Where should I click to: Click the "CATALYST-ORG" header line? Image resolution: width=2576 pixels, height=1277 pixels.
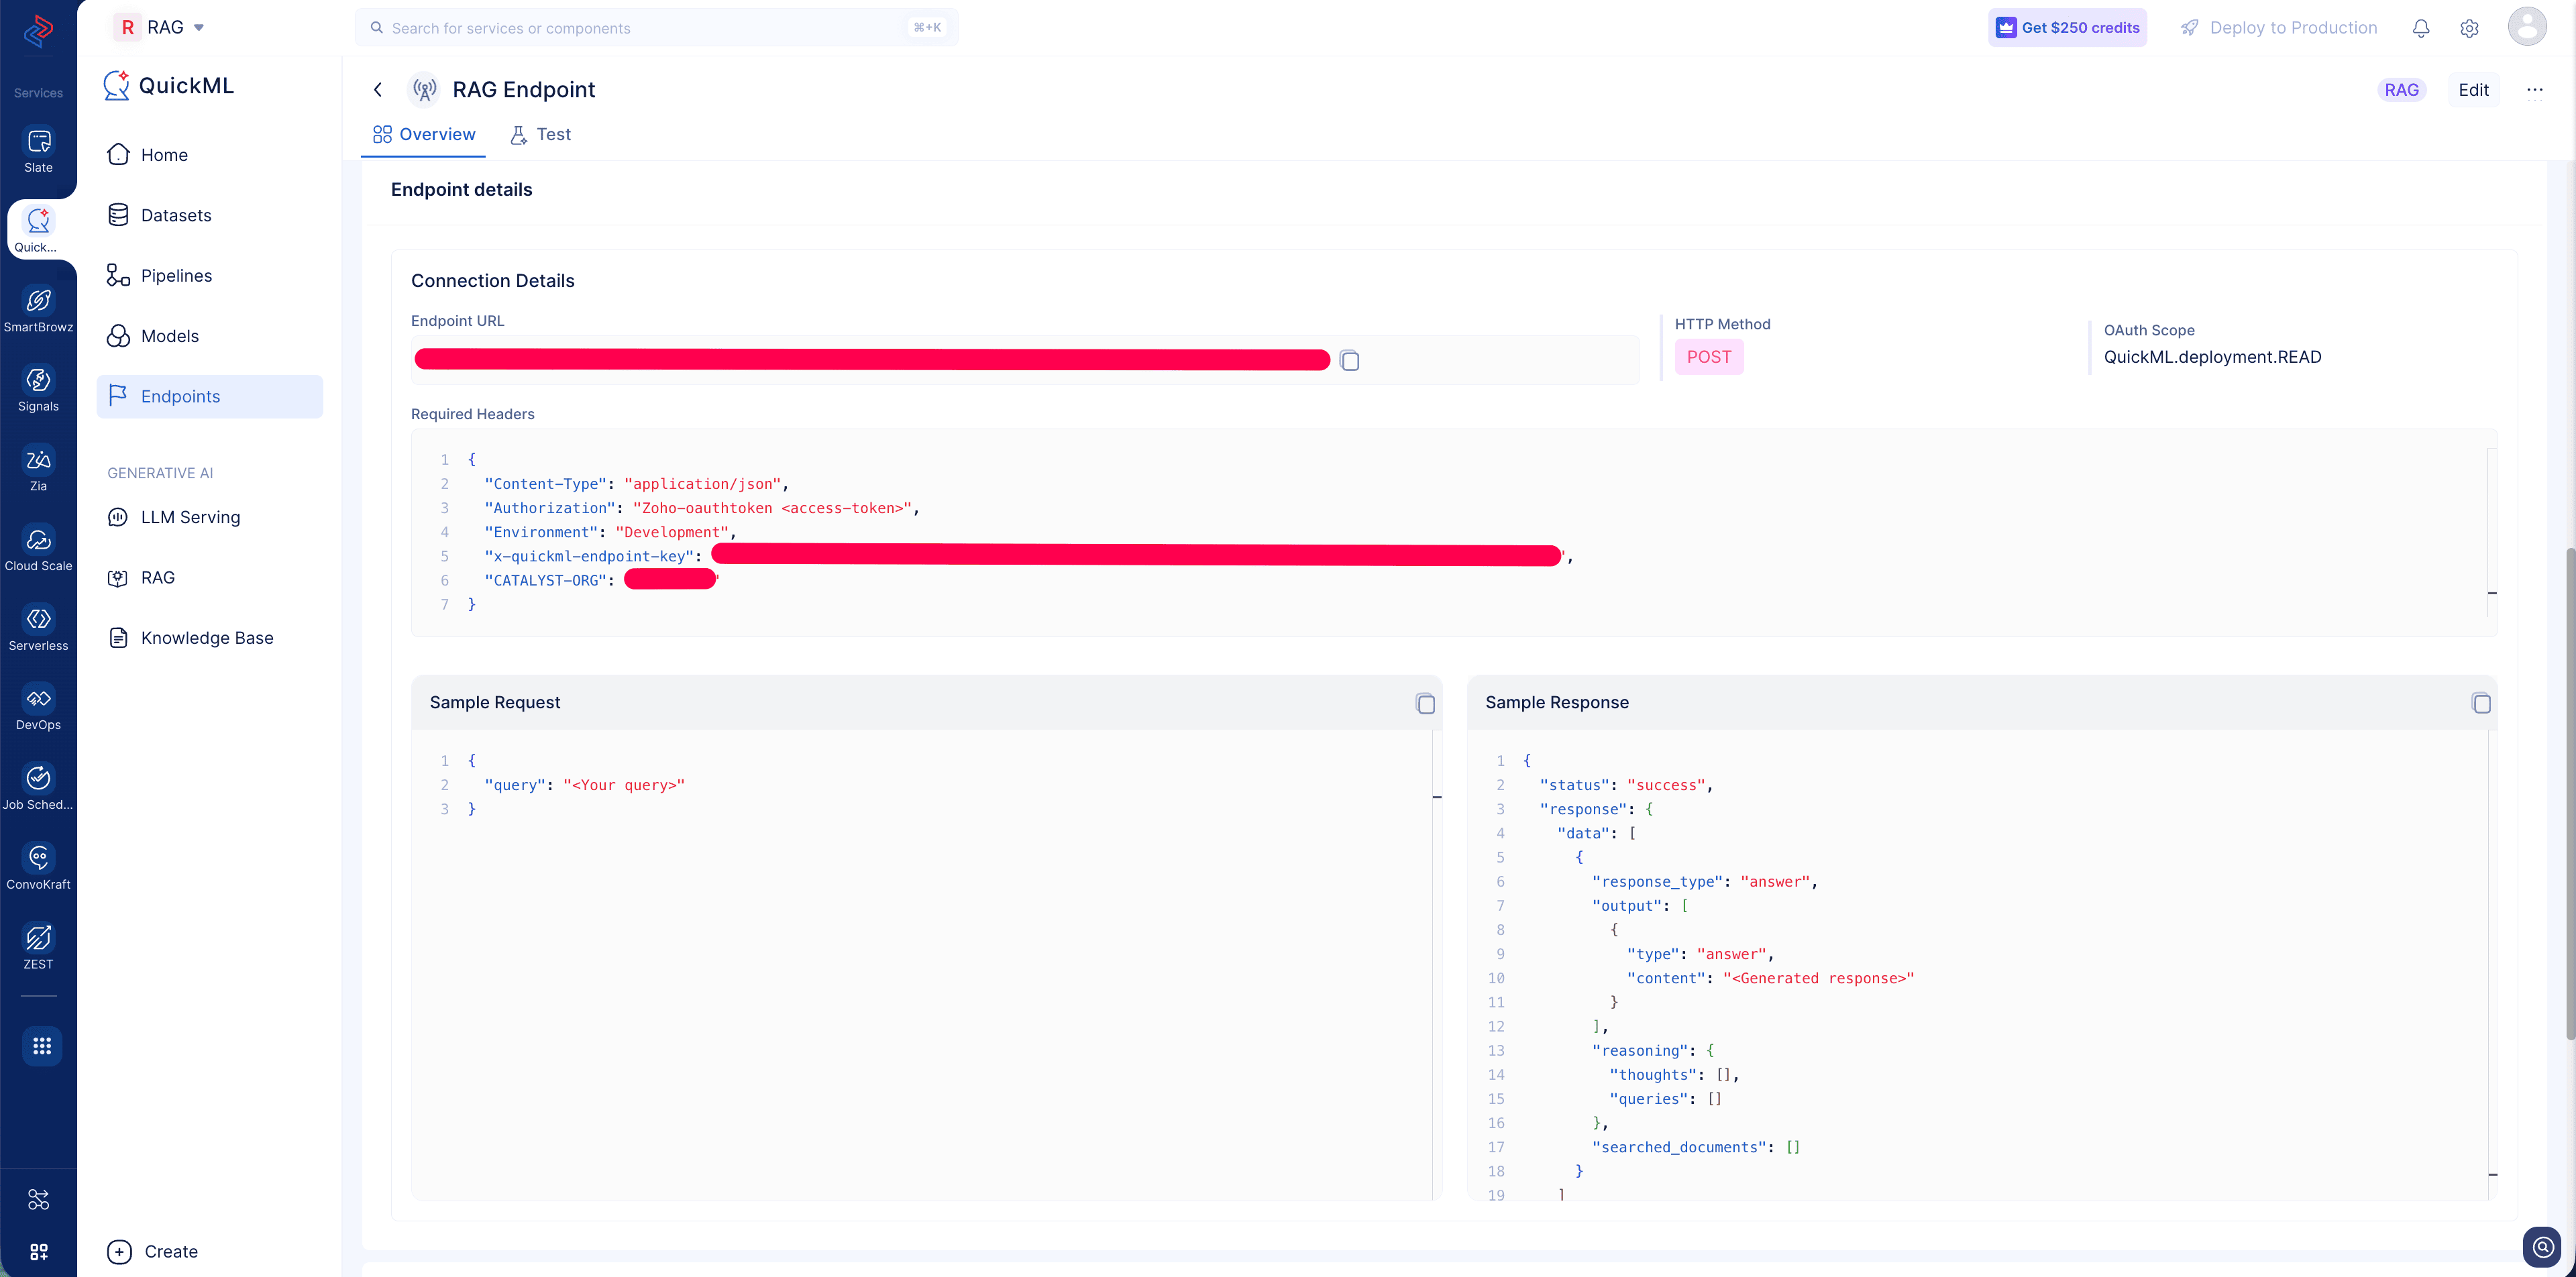tap(601, 580)
